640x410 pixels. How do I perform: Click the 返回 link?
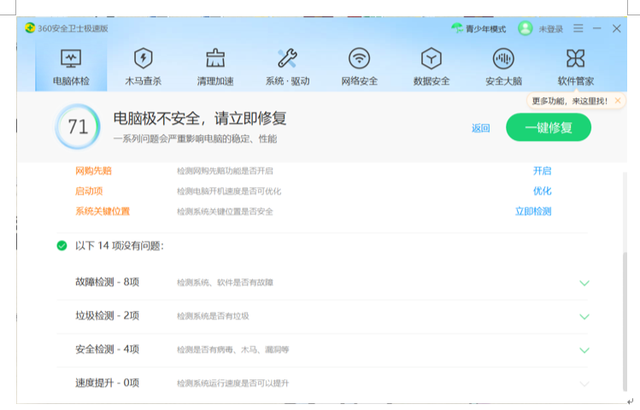[480, 128]
